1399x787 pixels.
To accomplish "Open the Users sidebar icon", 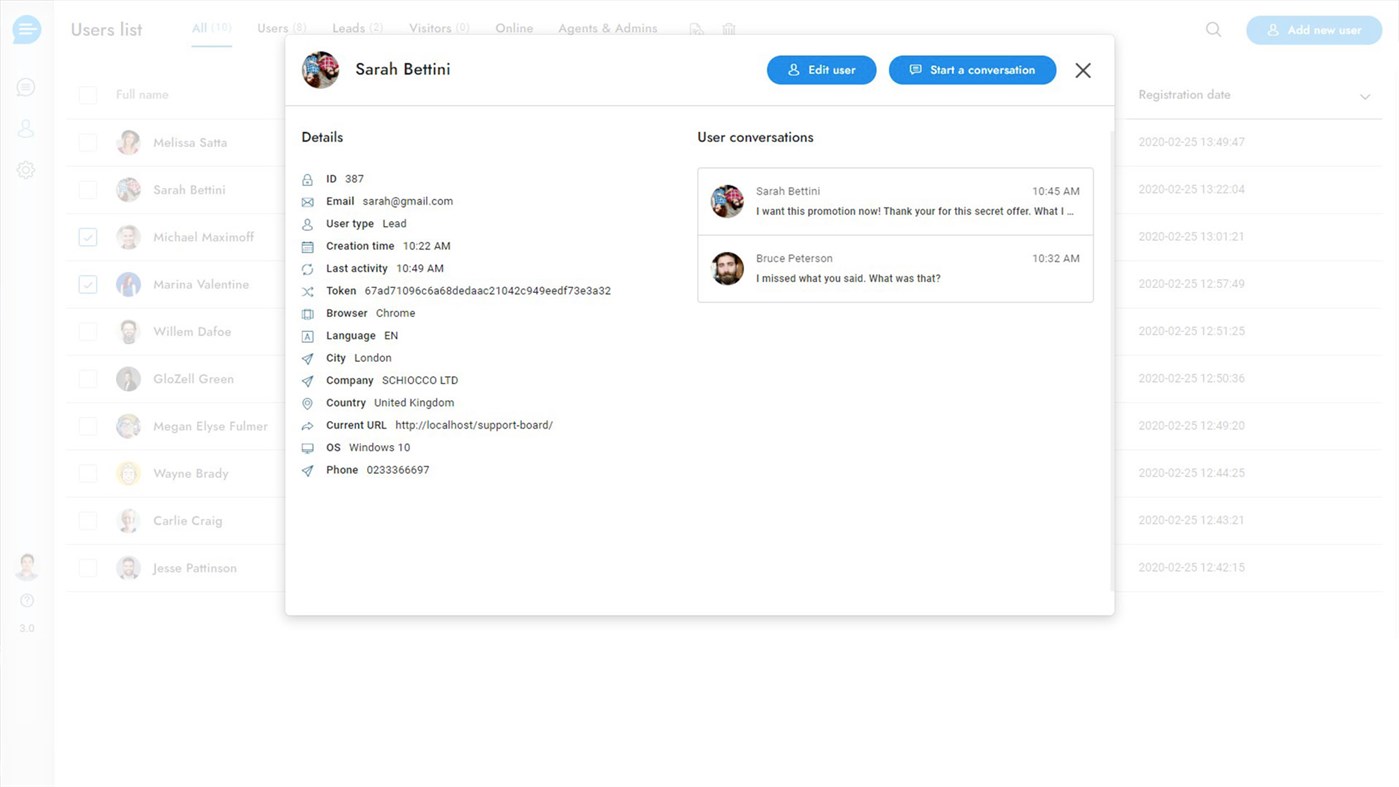I will [x=26, y=129].
